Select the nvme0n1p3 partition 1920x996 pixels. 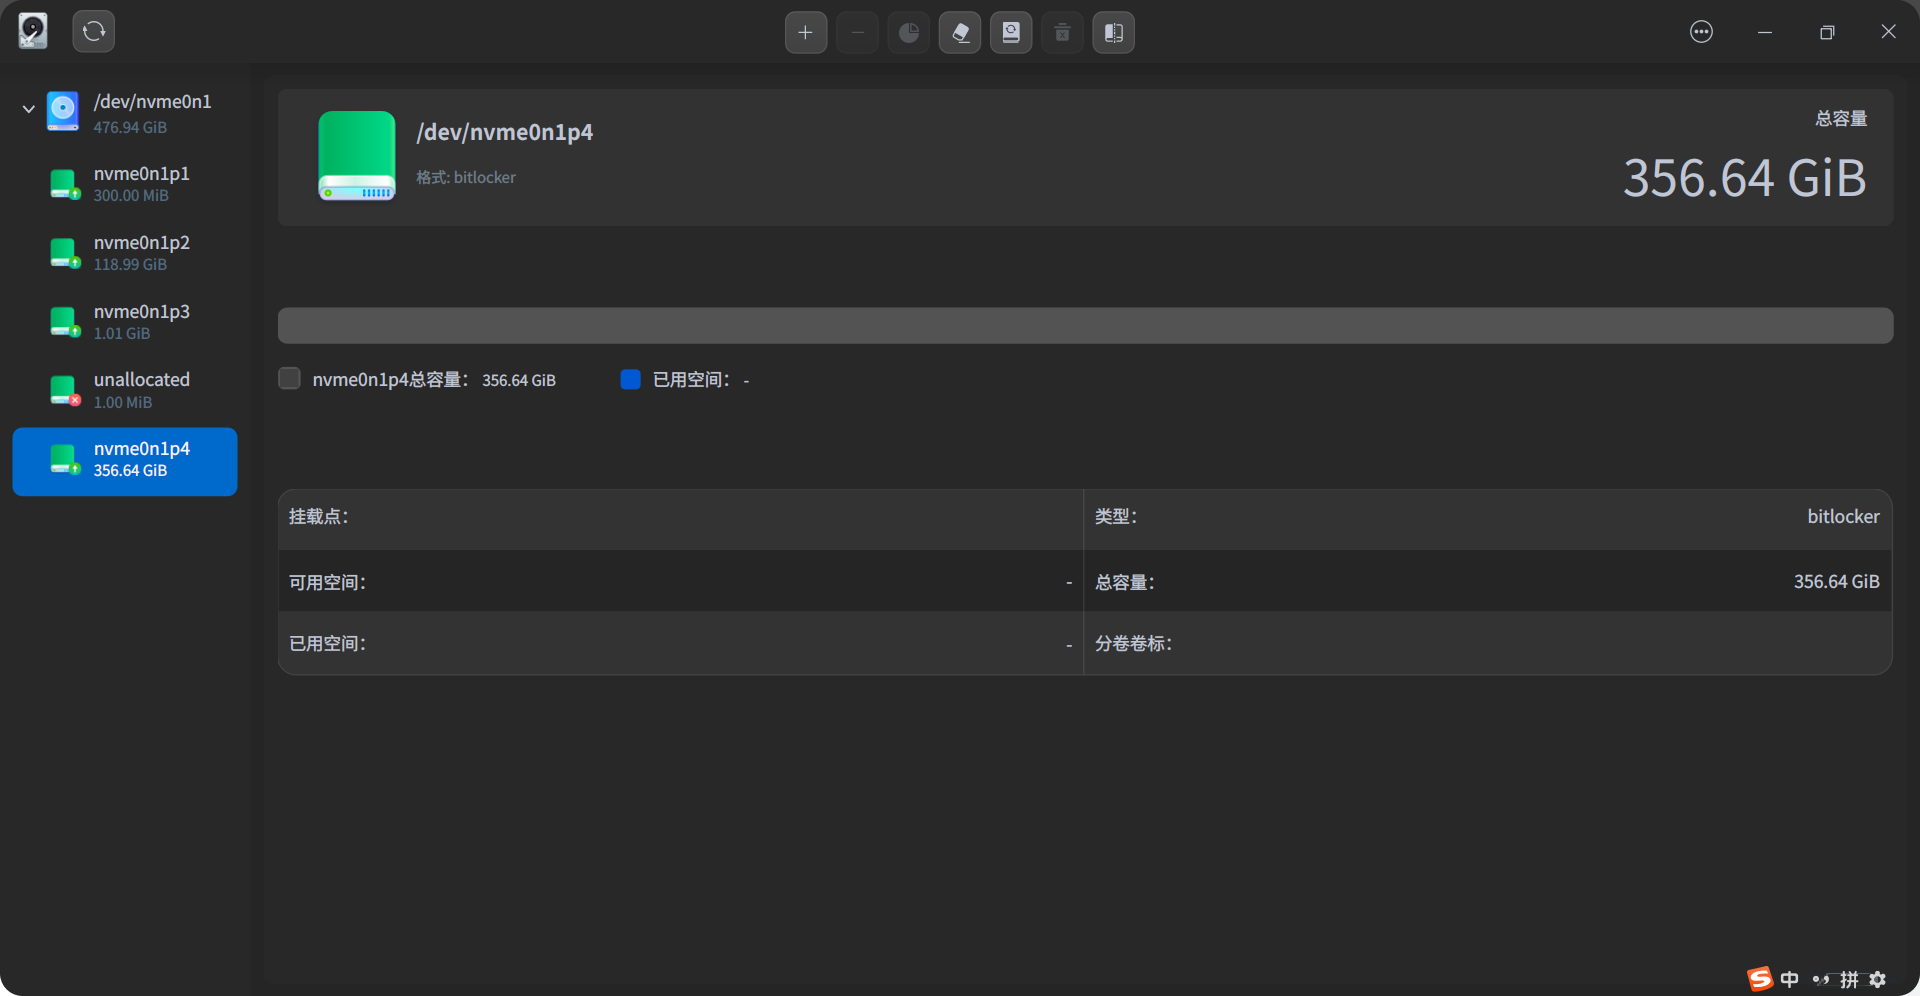coord(124,321)
